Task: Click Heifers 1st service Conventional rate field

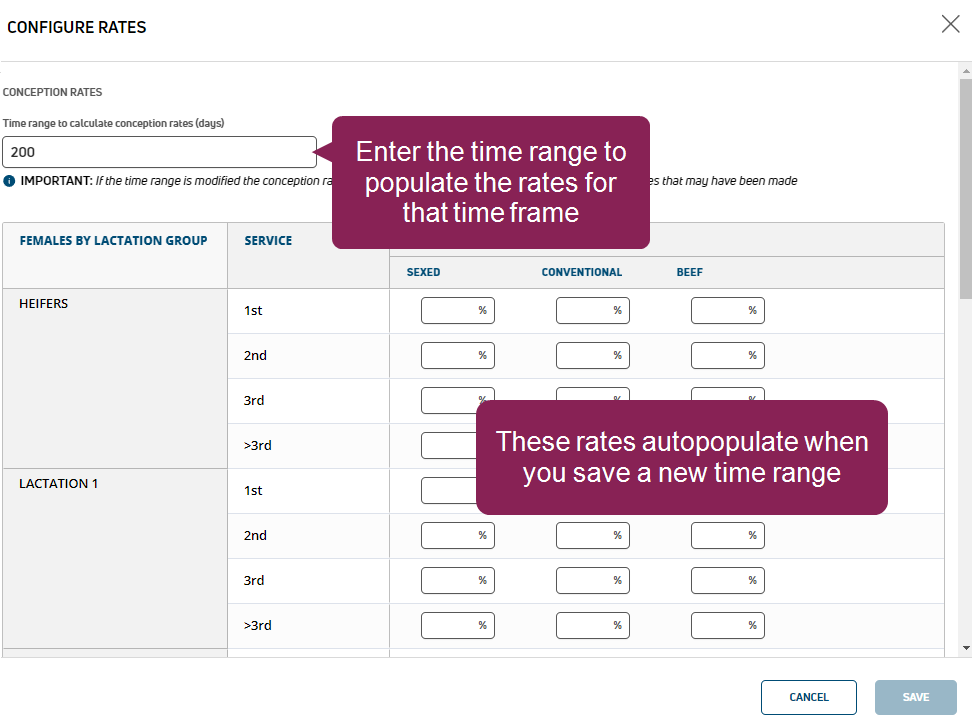Action: [x=592, y=311]
